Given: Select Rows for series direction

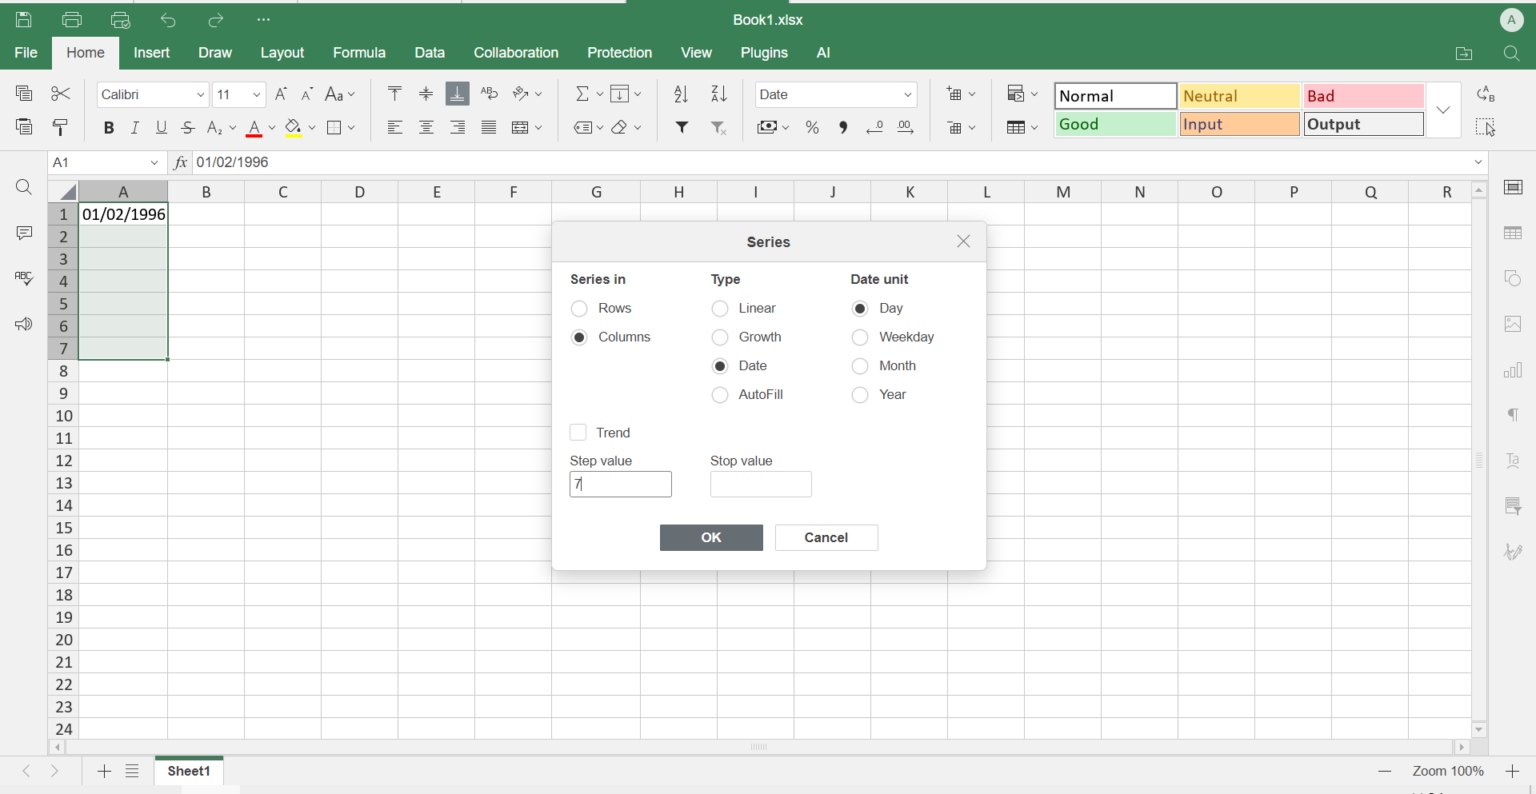Looking at the screenshot, I should [578, 308].
